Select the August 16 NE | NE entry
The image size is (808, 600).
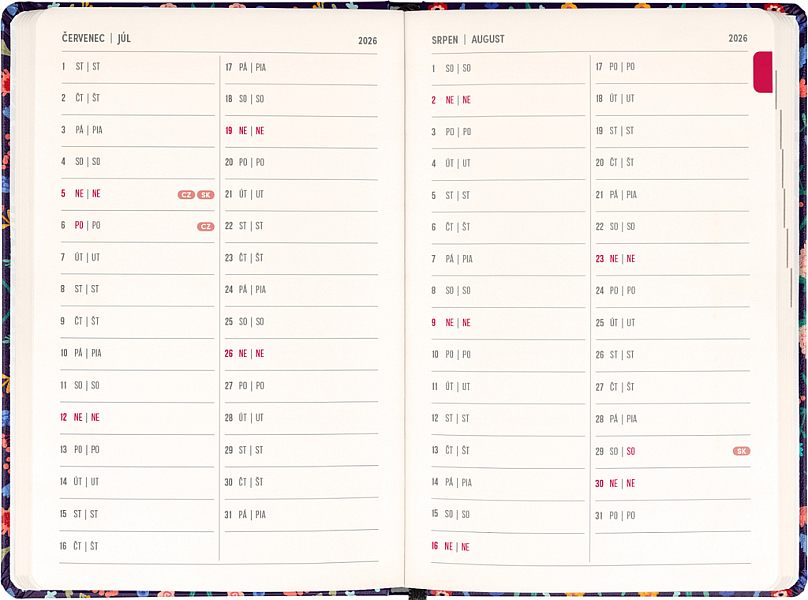tap(451, 547)
